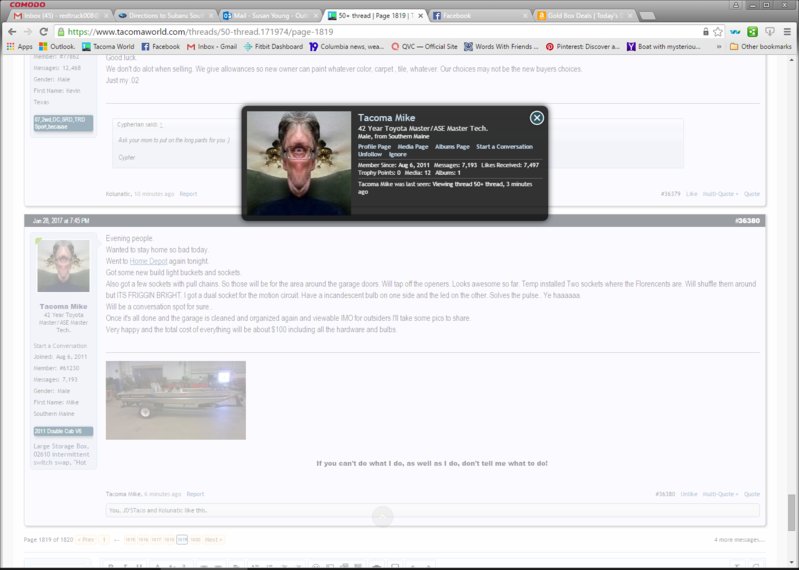Image resolution: width=799 pixels, height=570 pixels.
Task: Switch to the Gold Box Deals tab
Action: [582, 16]
